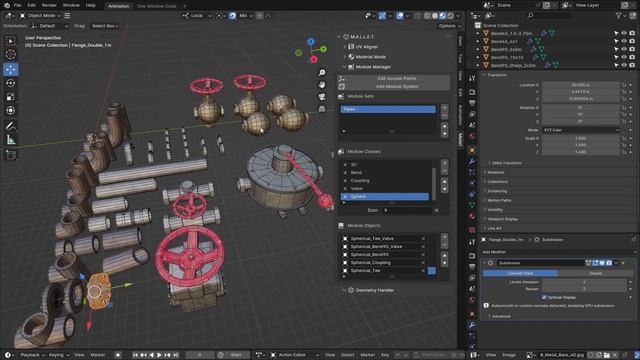Toggle visibility eye for Bend45_1.5-3.75m
This screenshot has width=640, height=360.
pyautogui.click(x=624, y=33)
